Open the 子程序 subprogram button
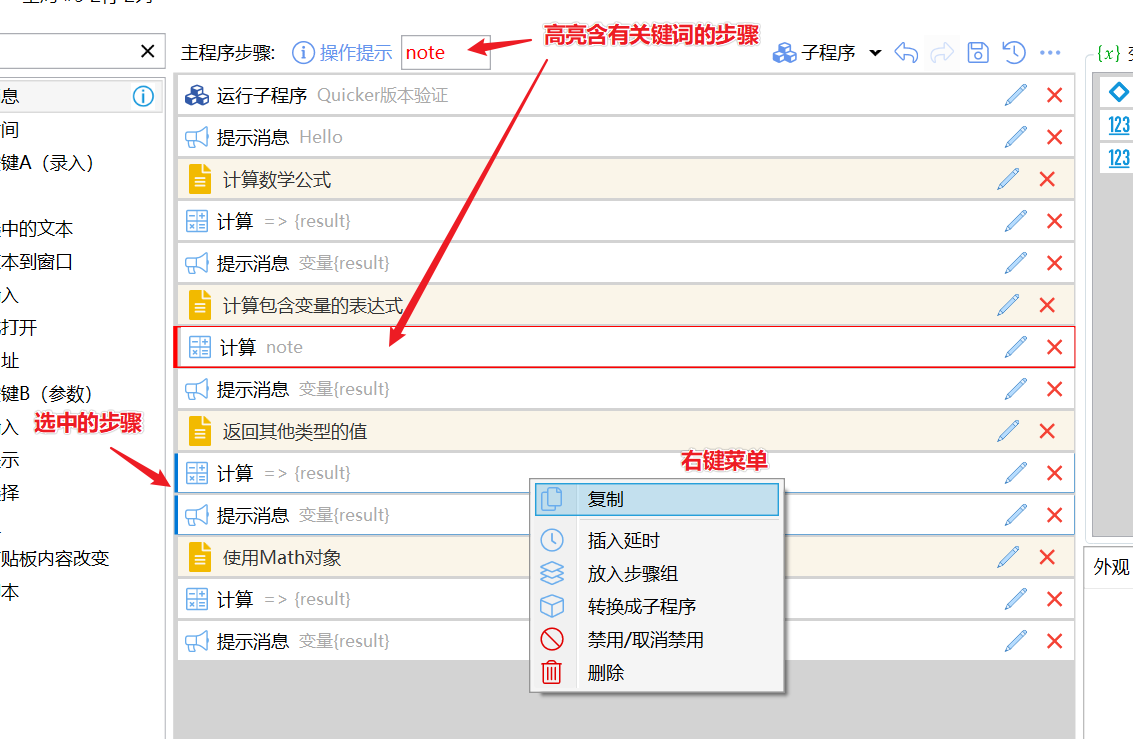Image resolution: width=1133 pixels, height=739 pixels. 814,53
